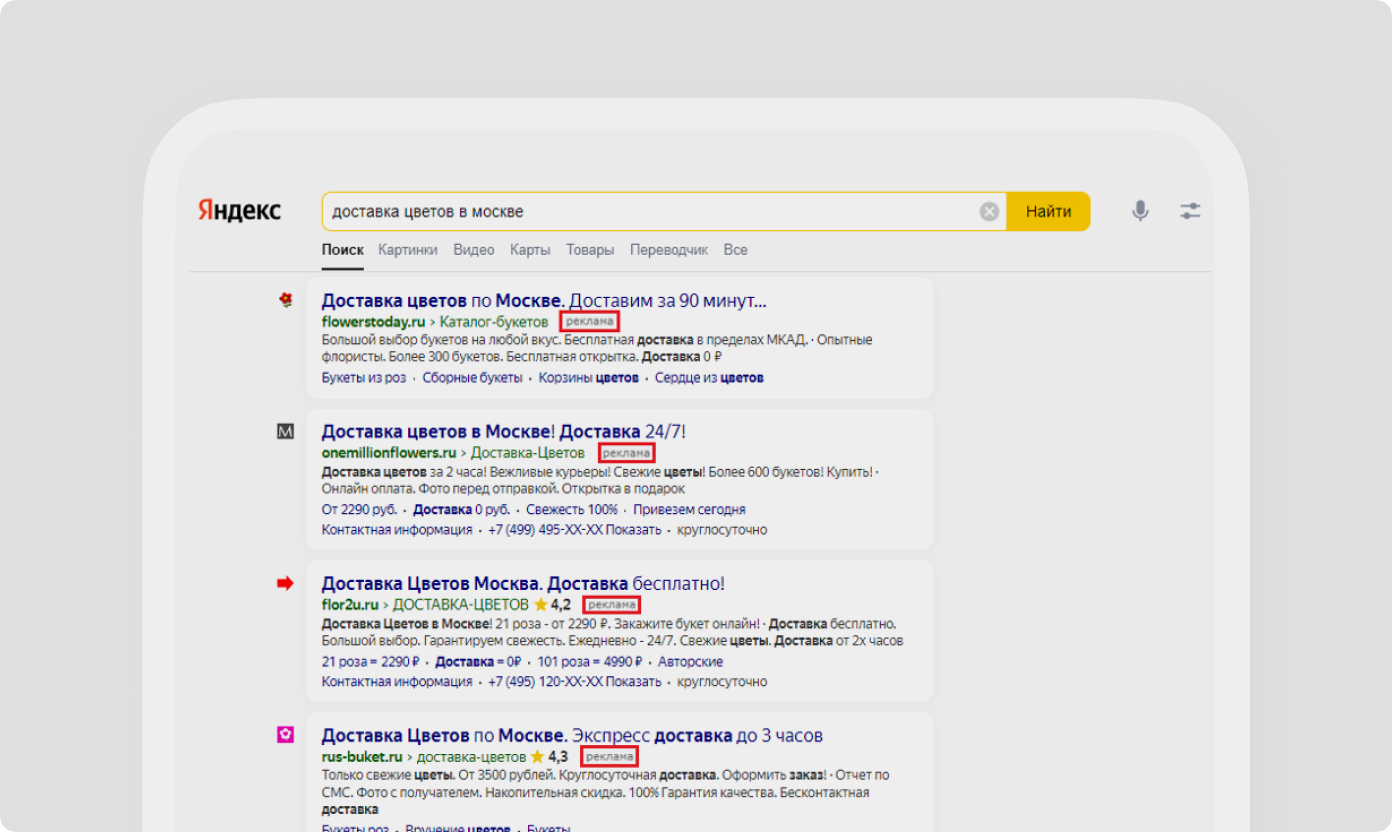Open the Каталог-букетов breadcrumb link
This screenshot has width=1392, height=832.
pyautogui.click(x=494, y=322)
